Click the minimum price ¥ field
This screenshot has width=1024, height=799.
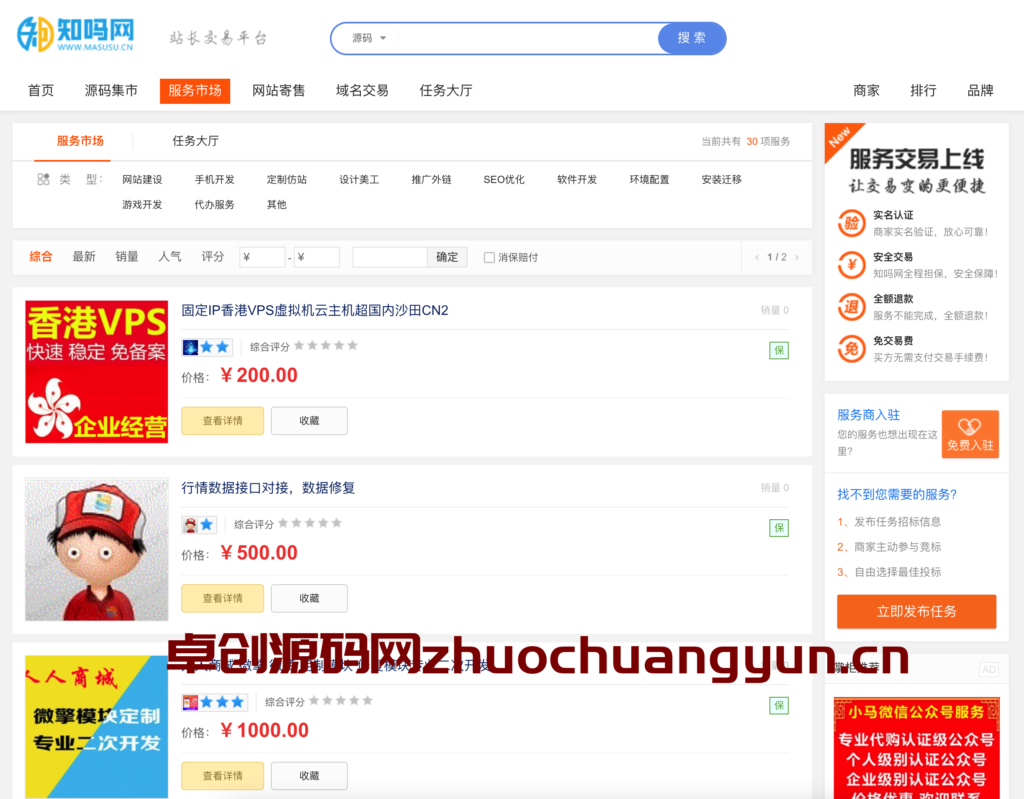tap(262, 257)
